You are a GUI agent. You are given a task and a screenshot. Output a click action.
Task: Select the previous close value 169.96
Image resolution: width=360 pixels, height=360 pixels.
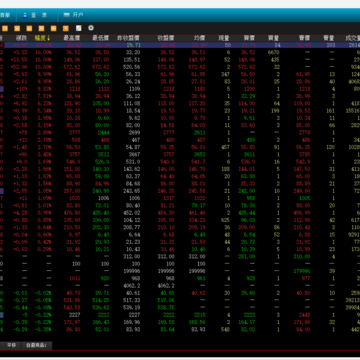point(132,322)
